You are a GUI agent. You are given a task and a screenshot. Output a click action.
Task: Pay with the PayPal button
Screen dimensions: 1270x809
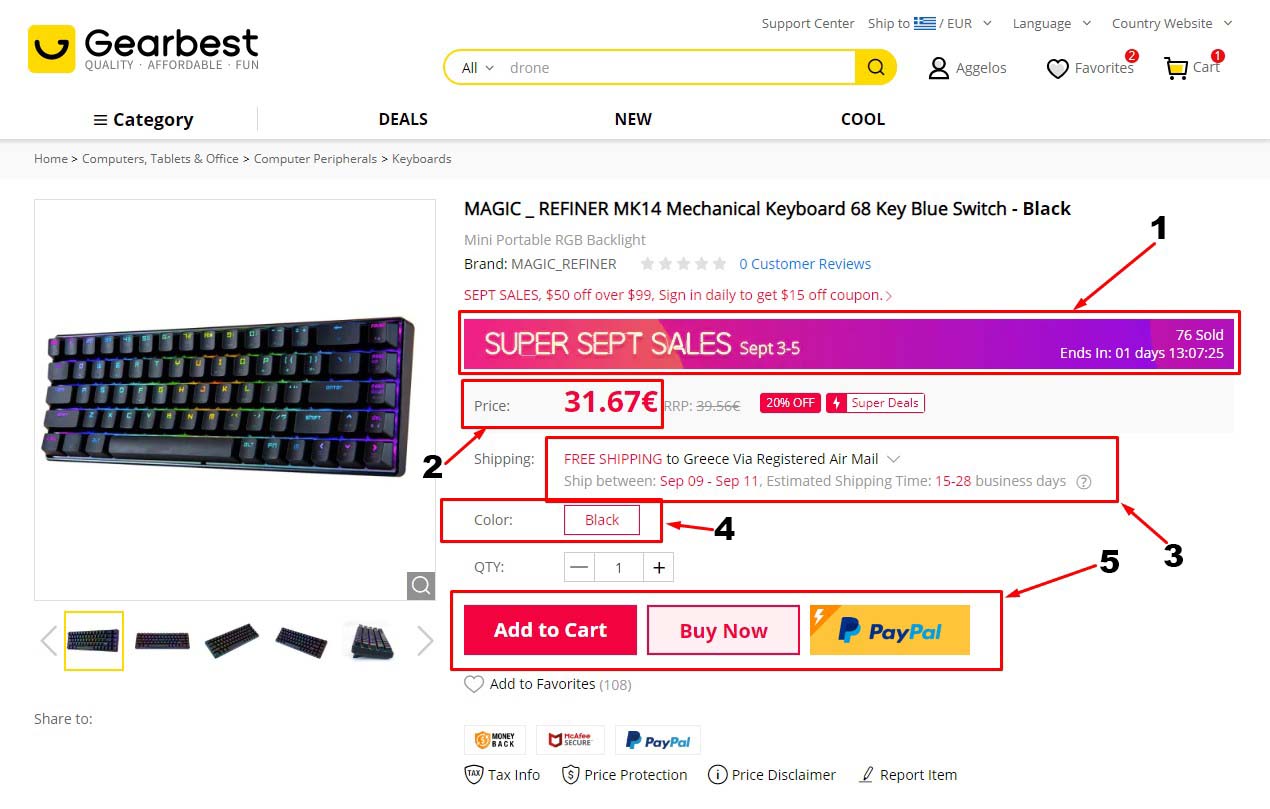[x=890, y=630]
